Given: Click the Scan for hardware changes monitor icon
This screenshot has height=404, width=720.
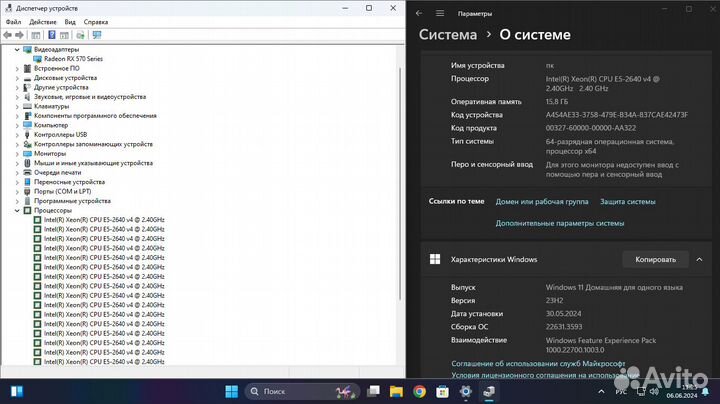Looking at the screenshot, I should 97,35.
